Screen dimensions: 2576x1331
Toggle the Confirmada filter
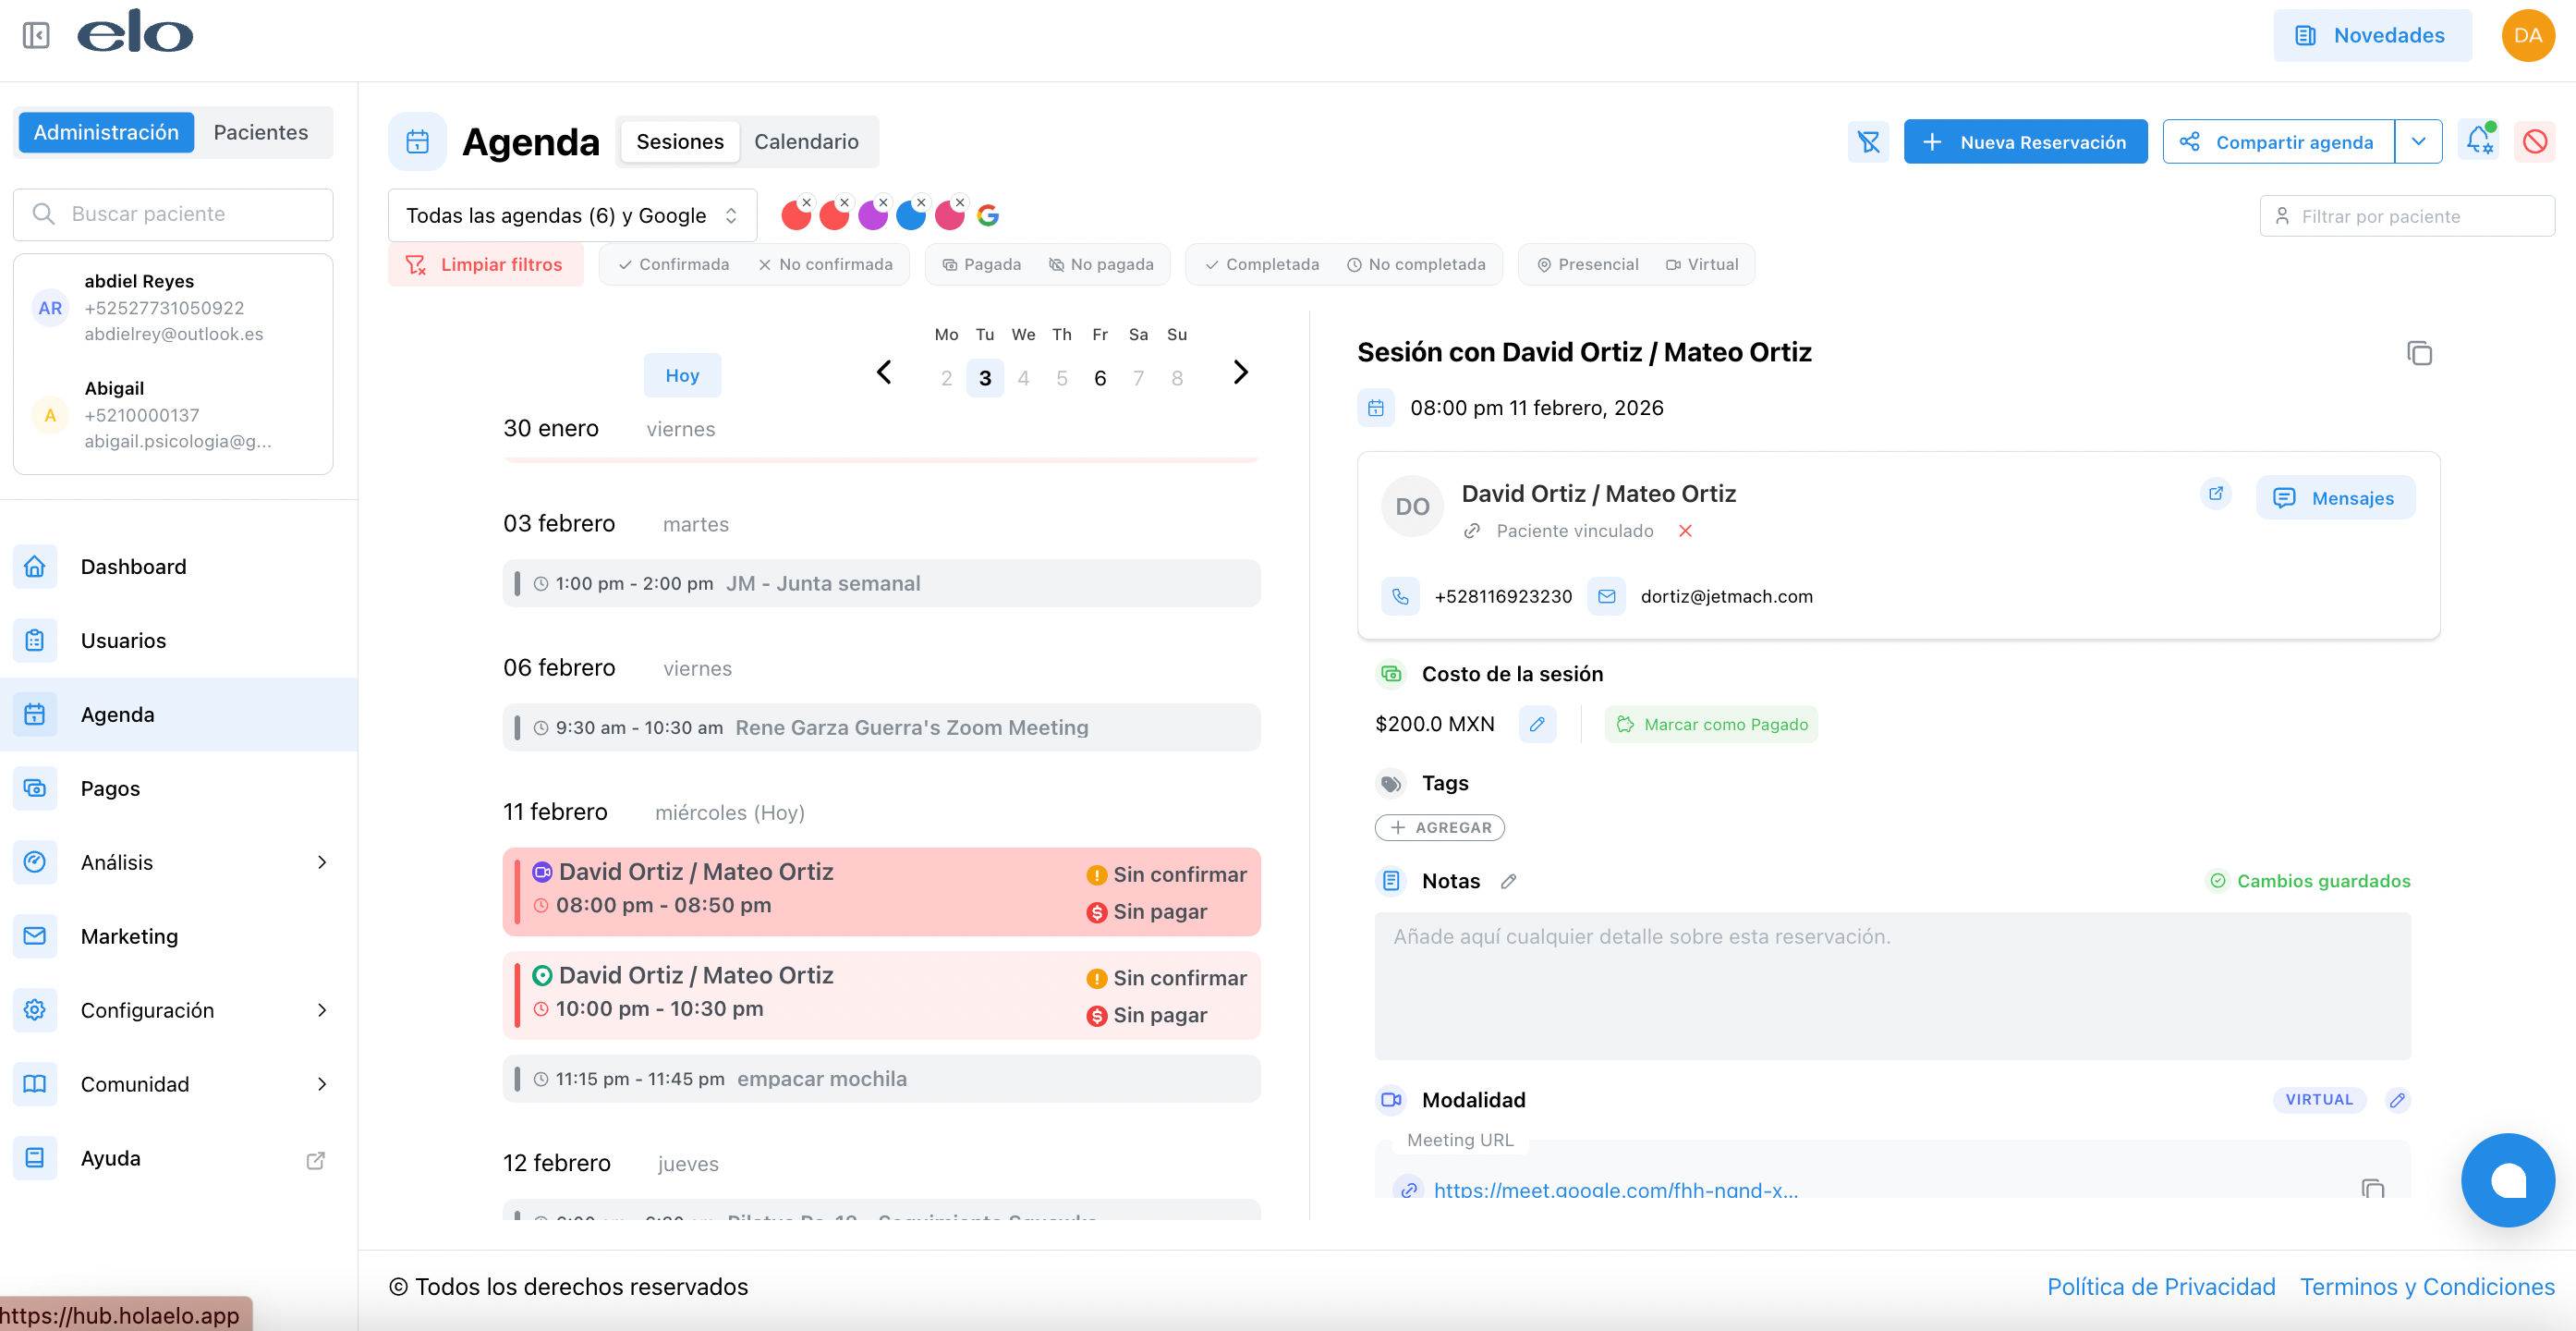(673, 265)
